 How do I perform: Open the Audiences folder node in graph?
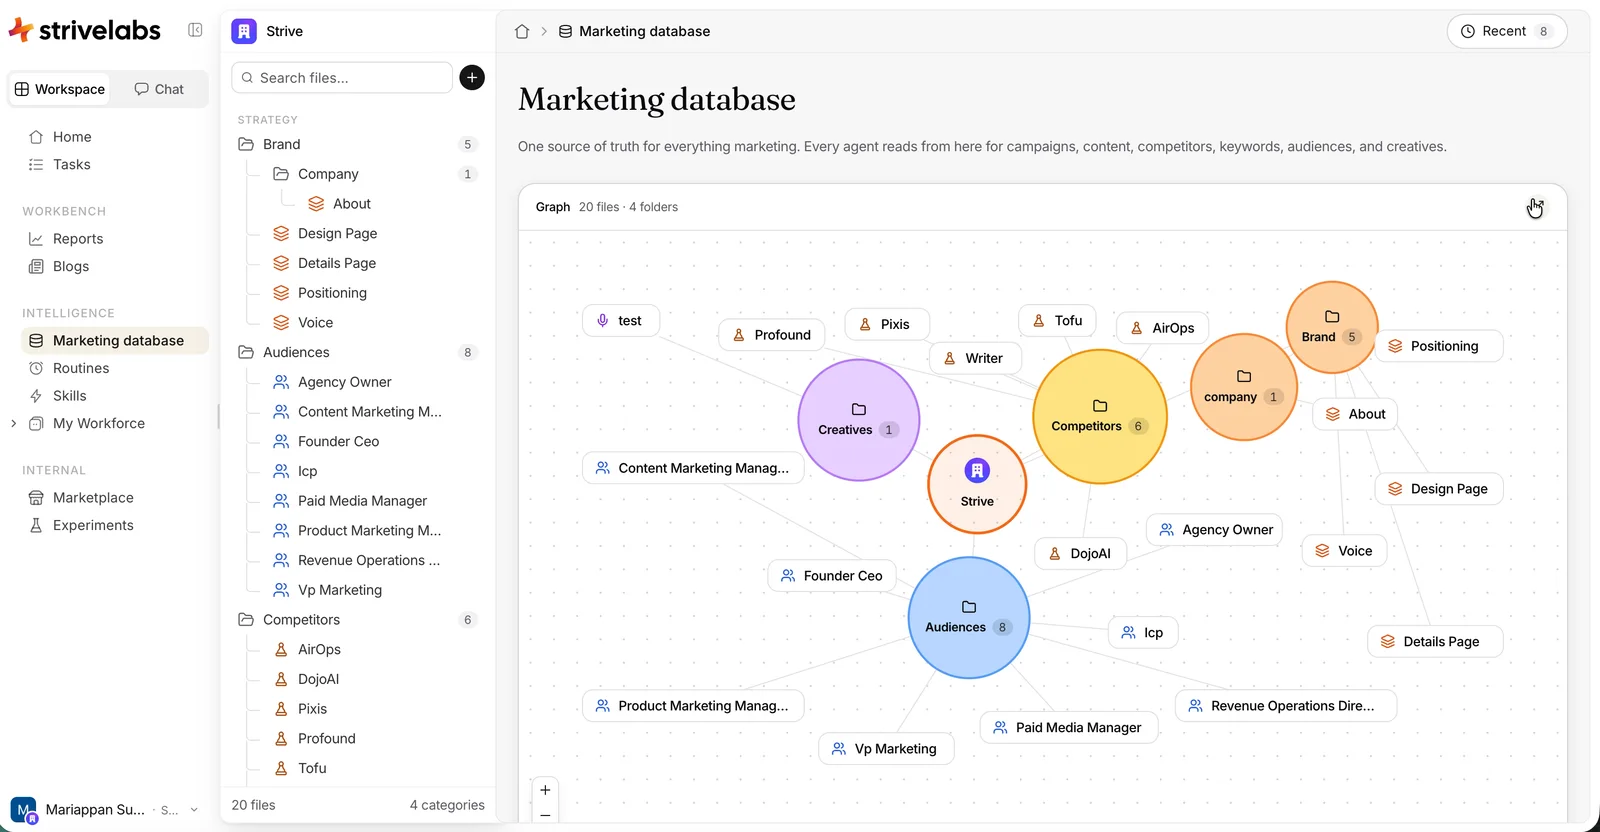click(969, 617)
